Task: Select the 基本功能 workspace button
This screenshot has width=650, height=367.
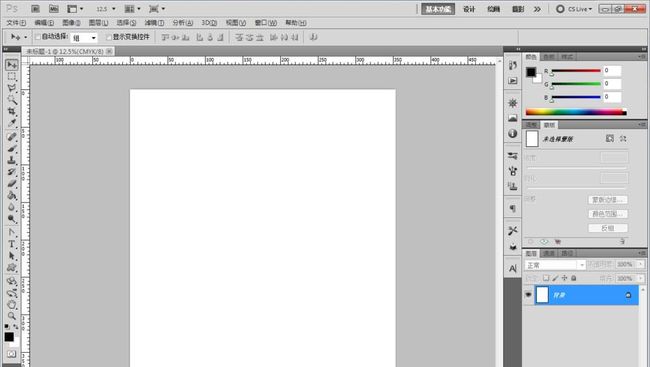Action: (438, 9)
